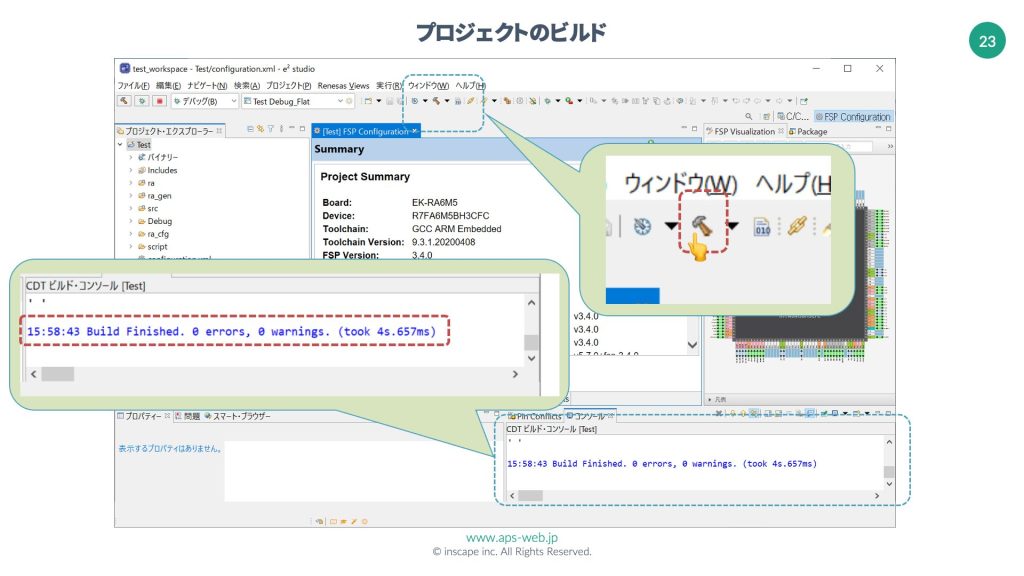
Task: Open the ナビゲート(N) menu
Action: click(207, 86)
